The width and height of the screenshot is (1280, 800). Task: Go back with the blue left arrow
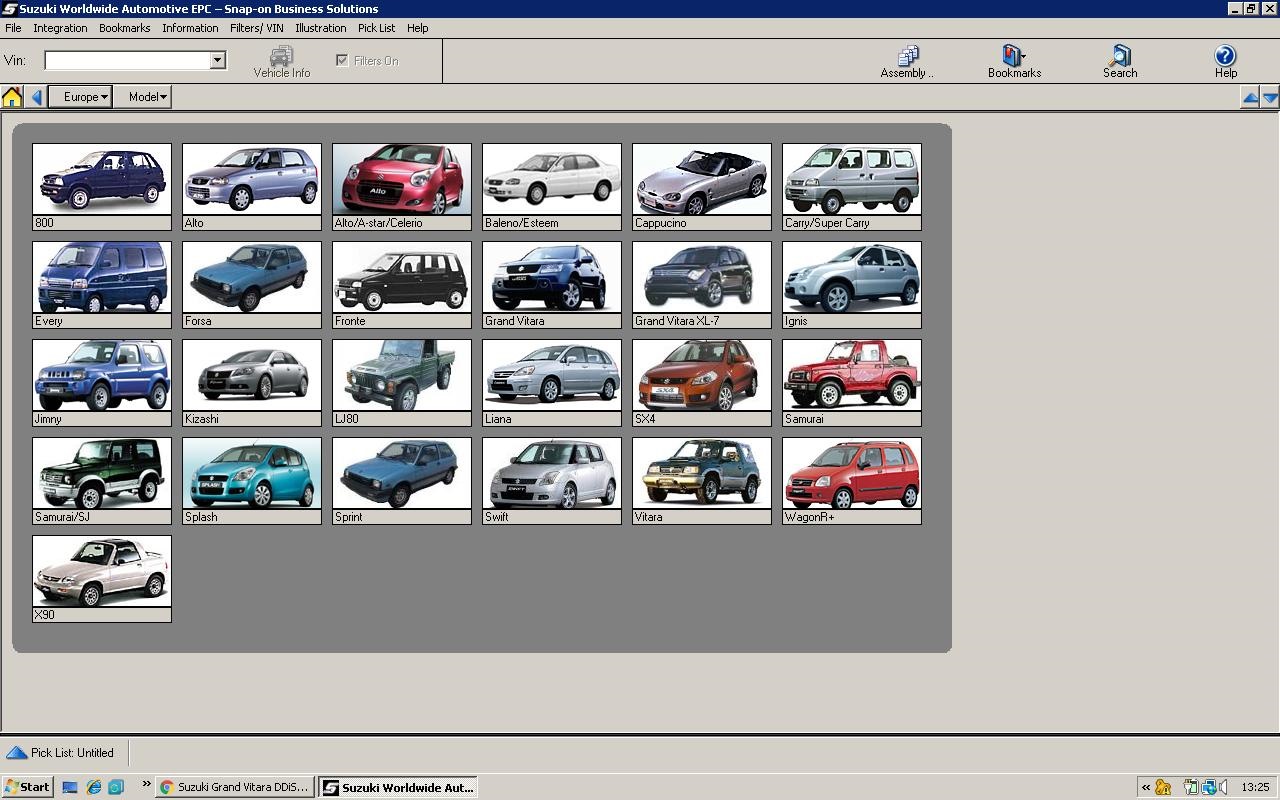36,97
